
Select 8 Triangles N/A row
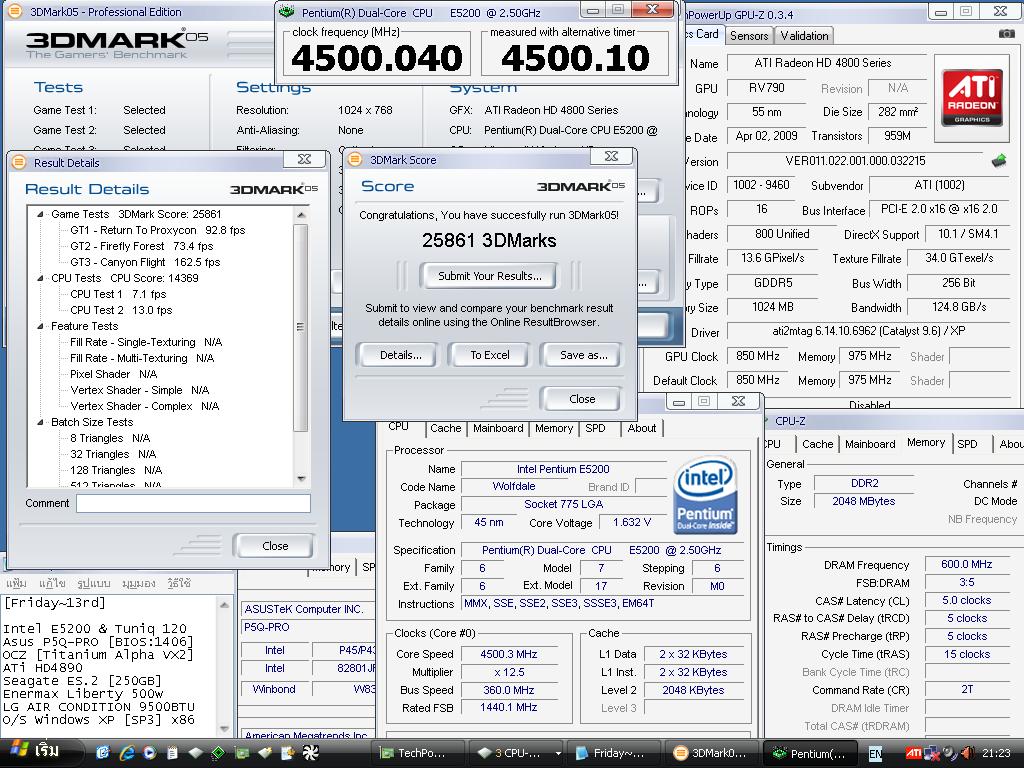coord(110,438)
